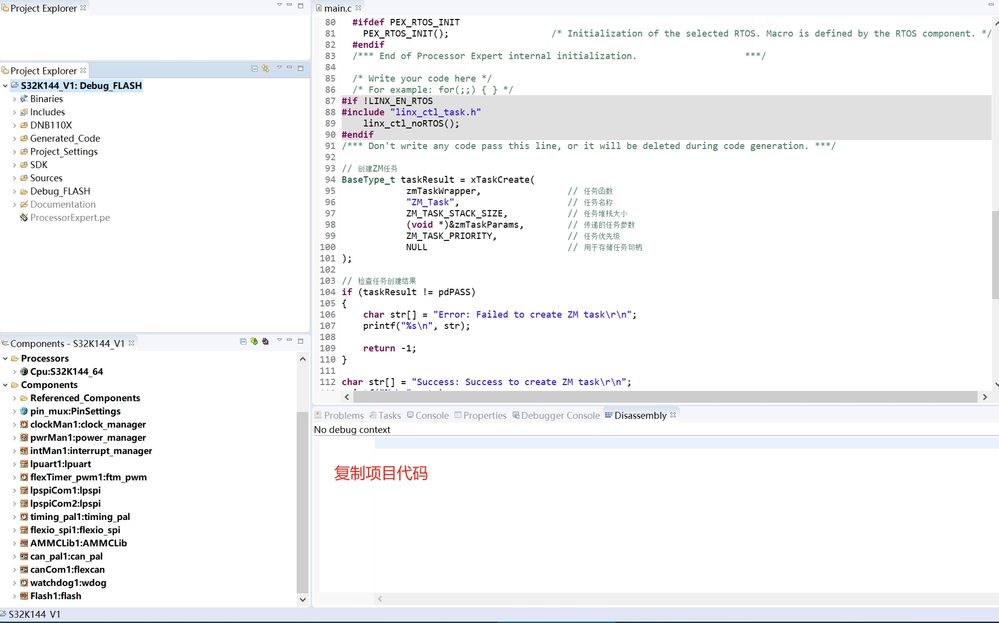Click the clockMan1:clock_manager component icon

tap(24, 424)
